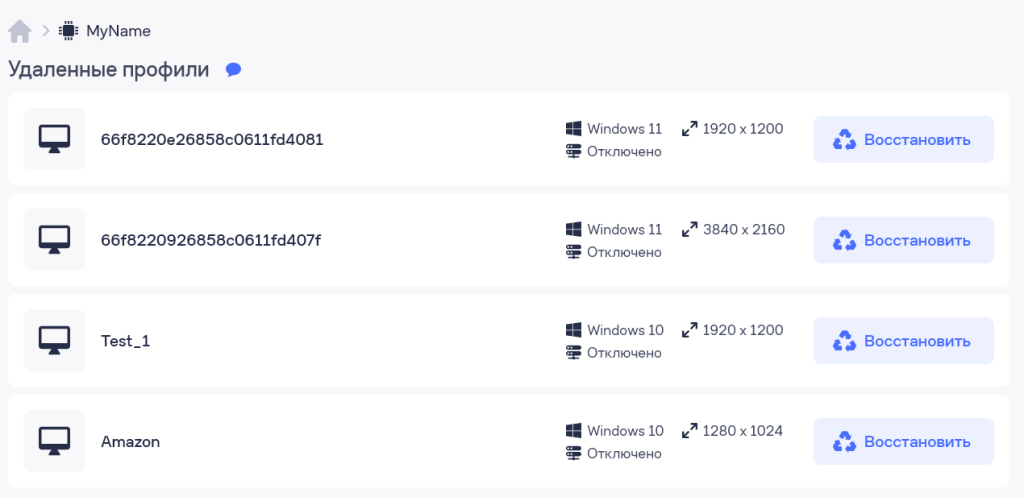The image size is (1024, 497).
Task: Click the Test_1 profile monitor icon
Action: tap(54, 340)
